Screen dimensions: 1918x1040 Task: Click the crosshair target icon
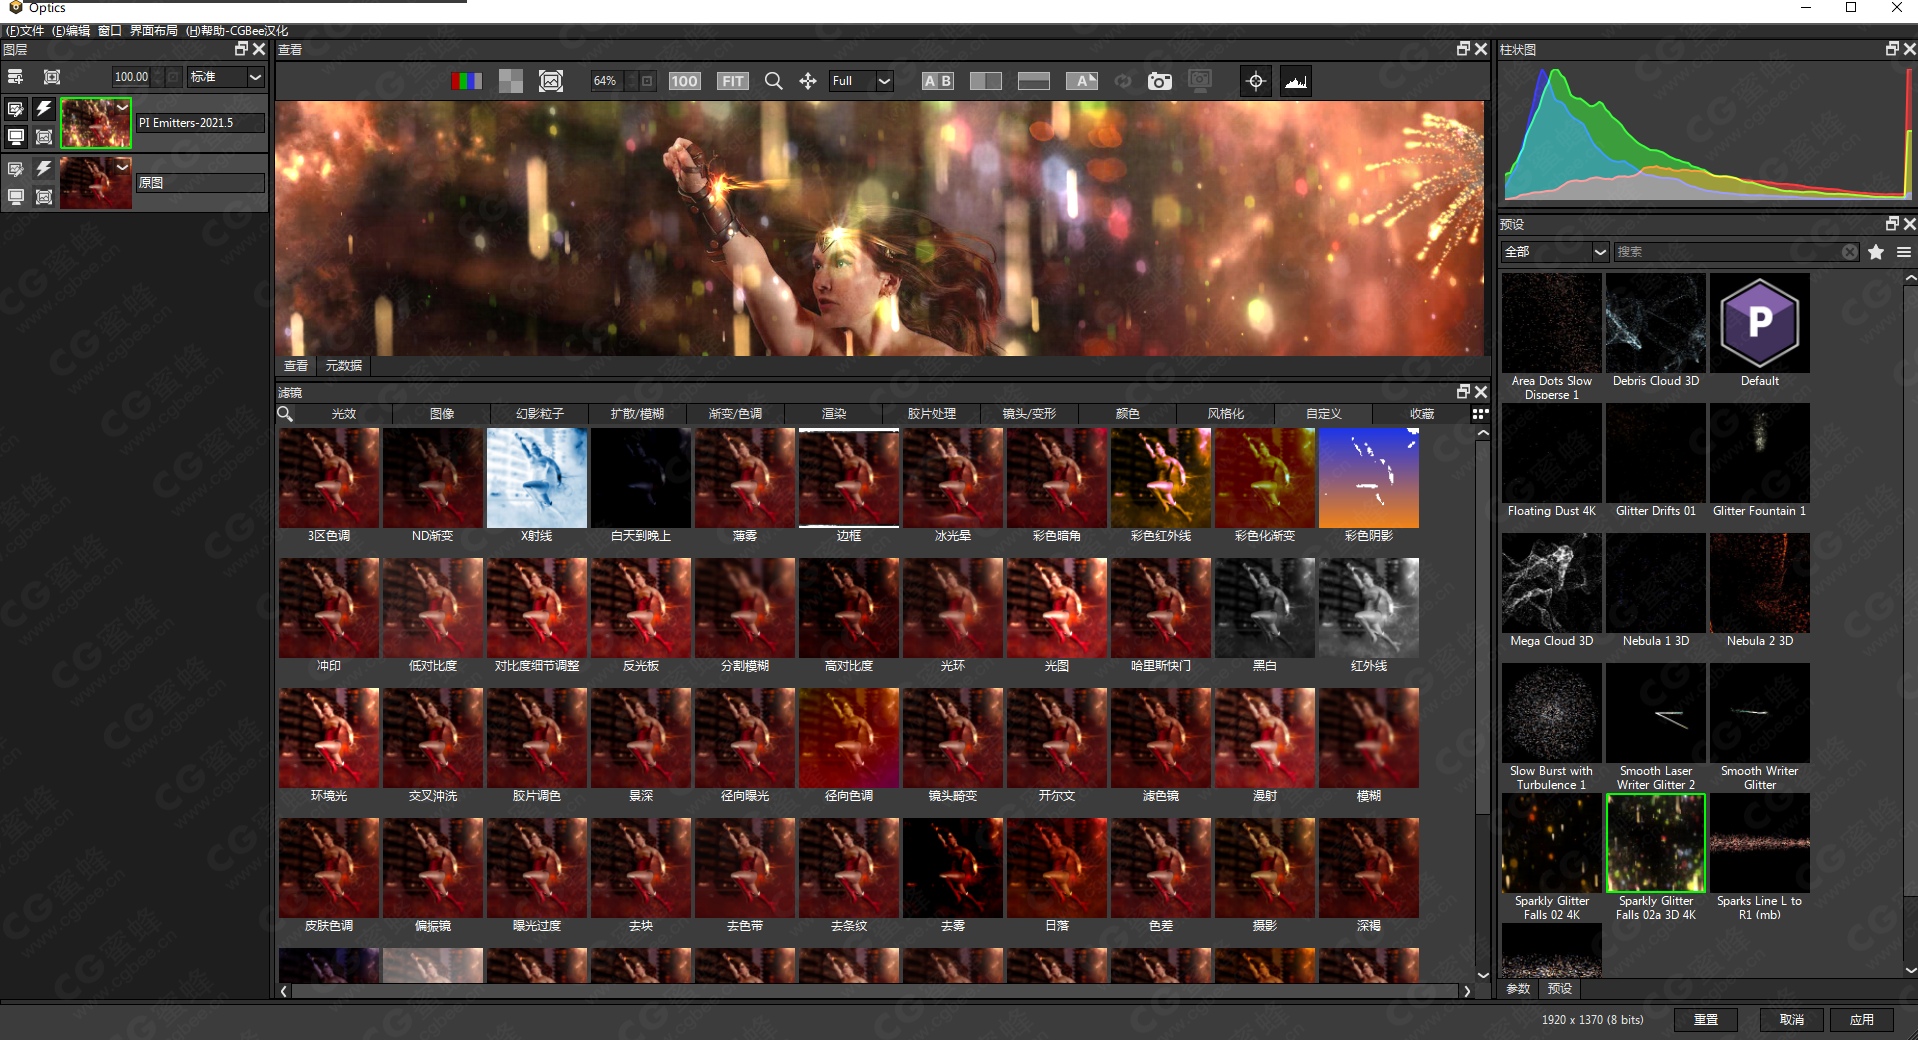coord(1256,81)
